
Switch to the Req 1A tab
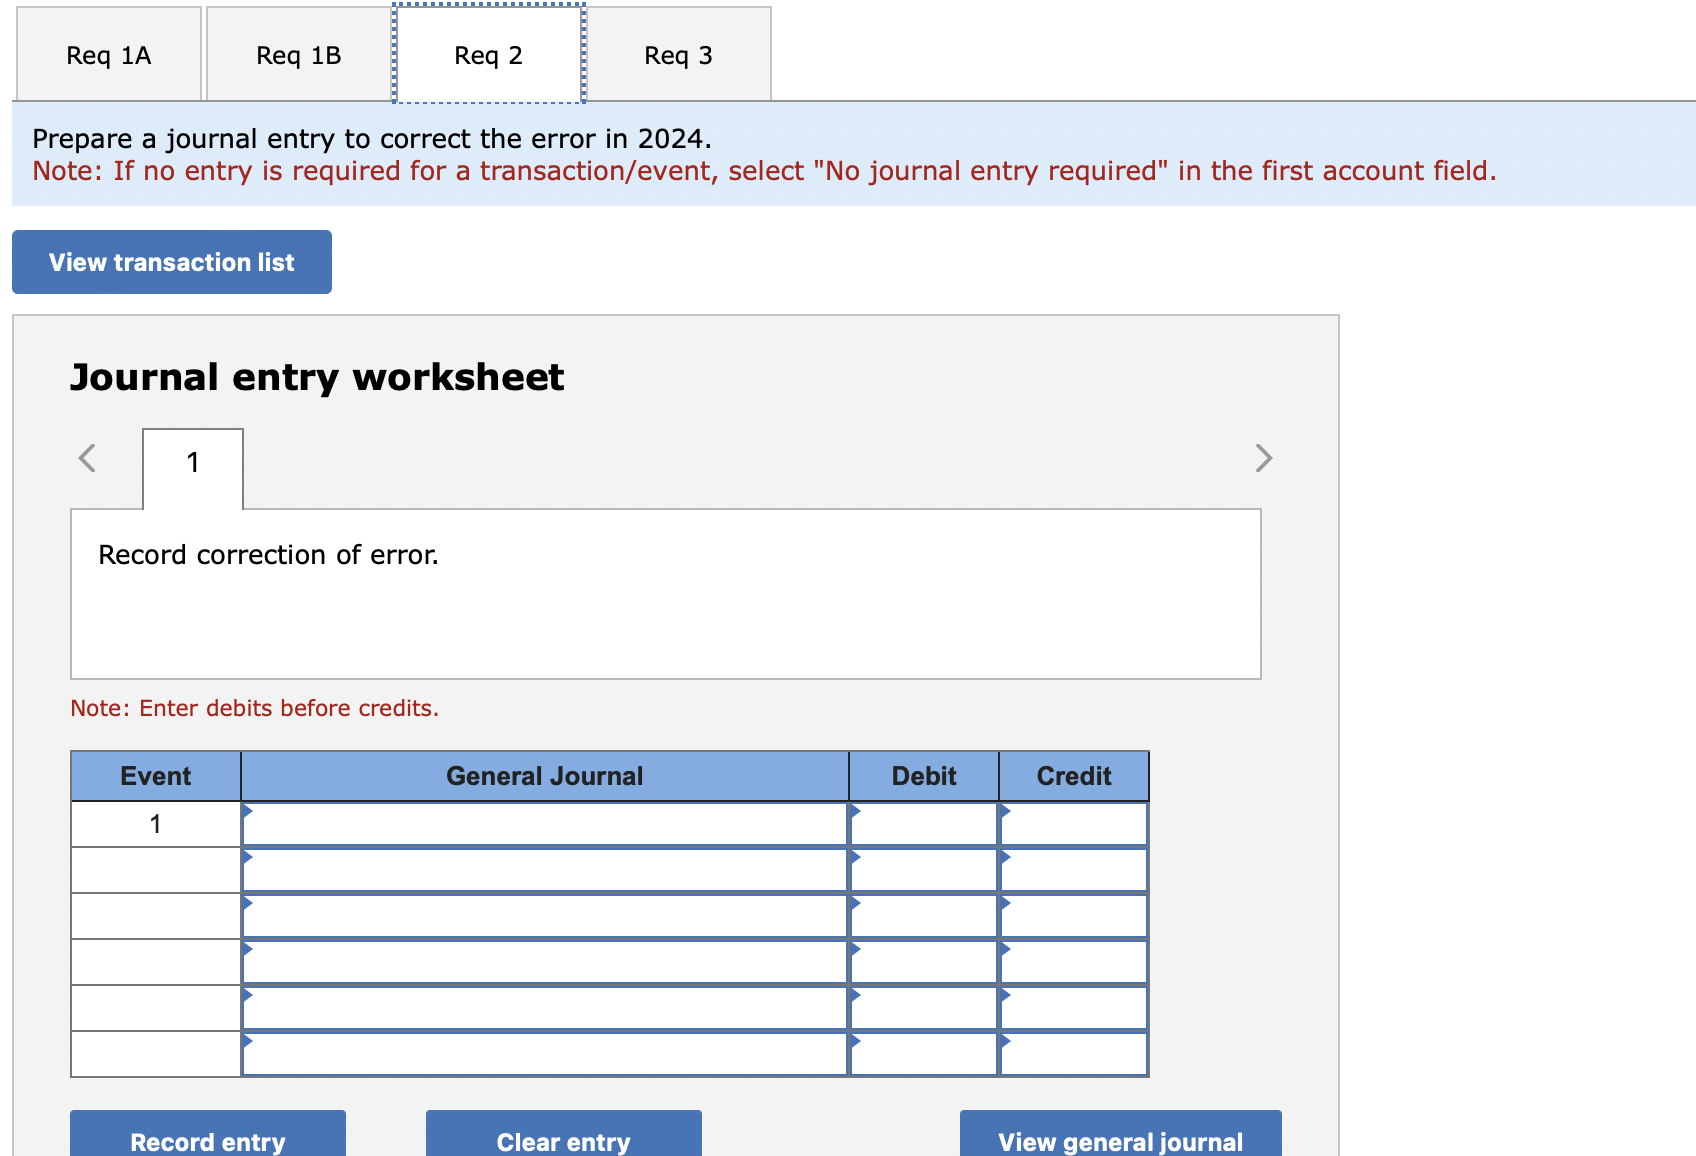point(106,55)
